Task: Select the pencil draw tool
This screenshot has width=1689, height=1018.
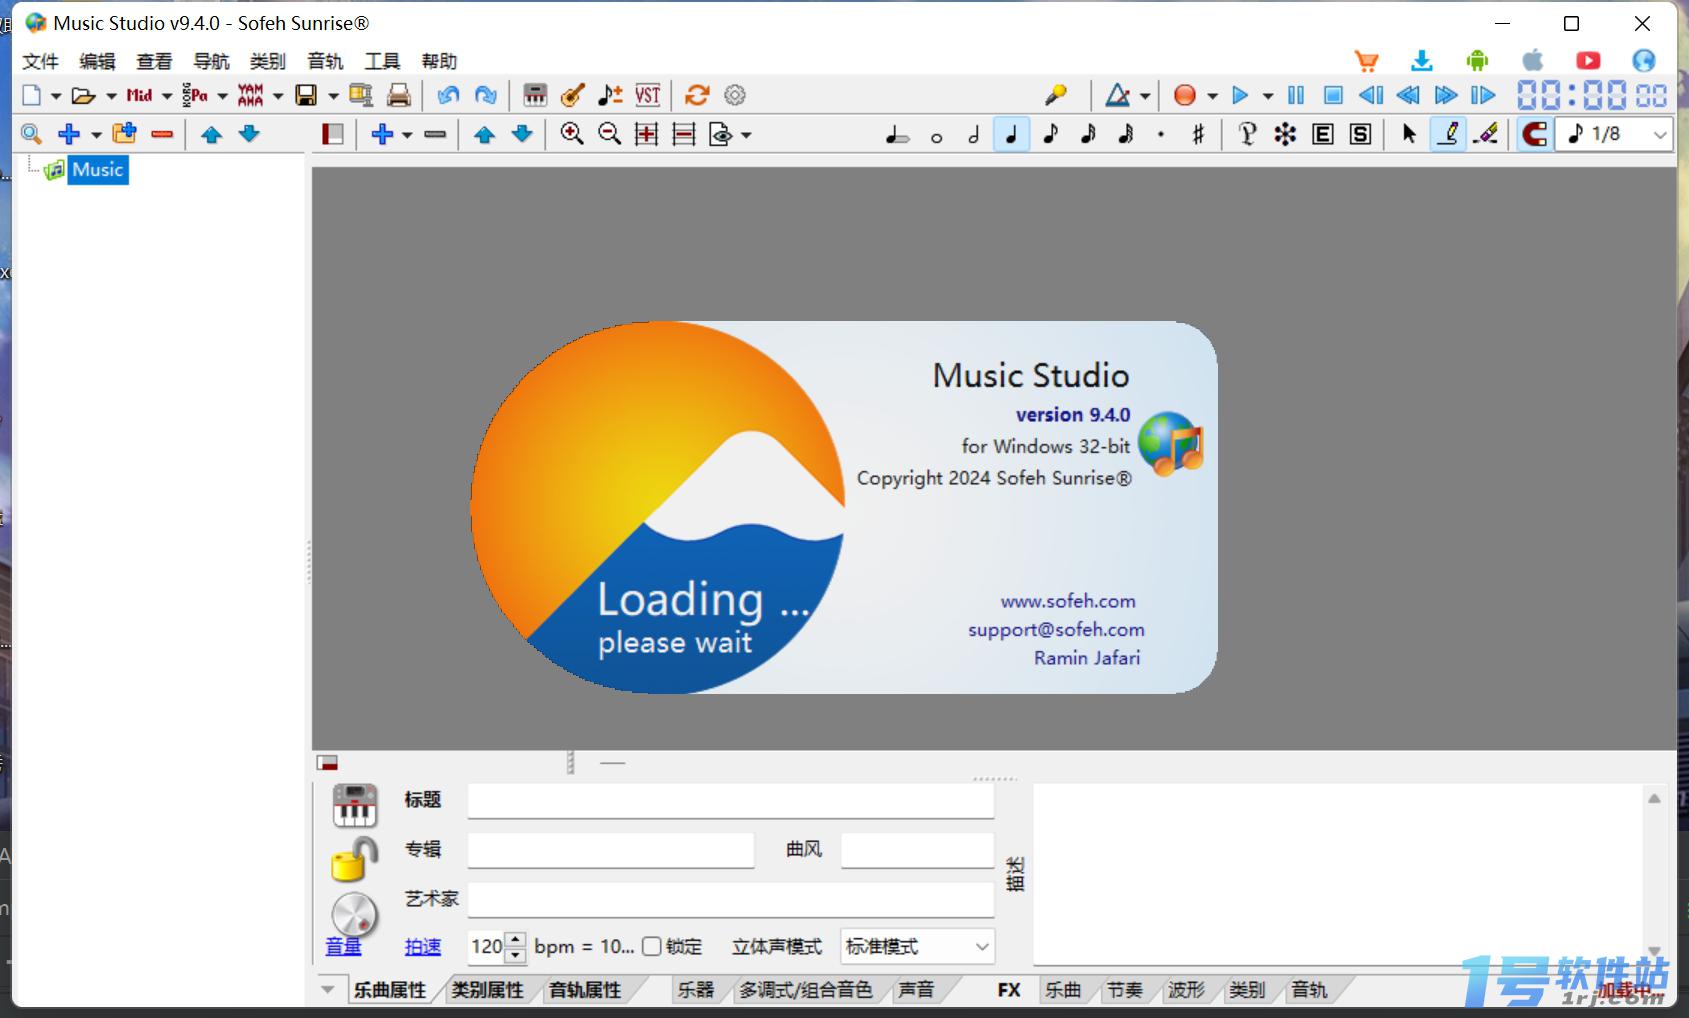Action: (1448, 133)
